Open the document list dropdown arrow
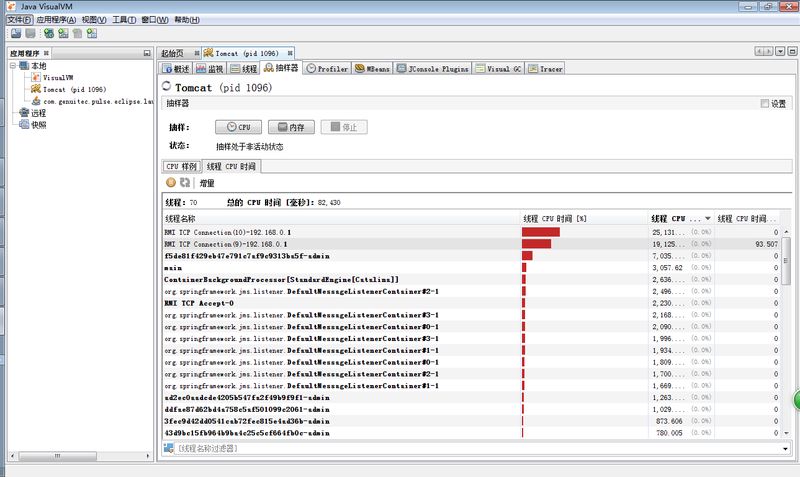 pos(780,52)
